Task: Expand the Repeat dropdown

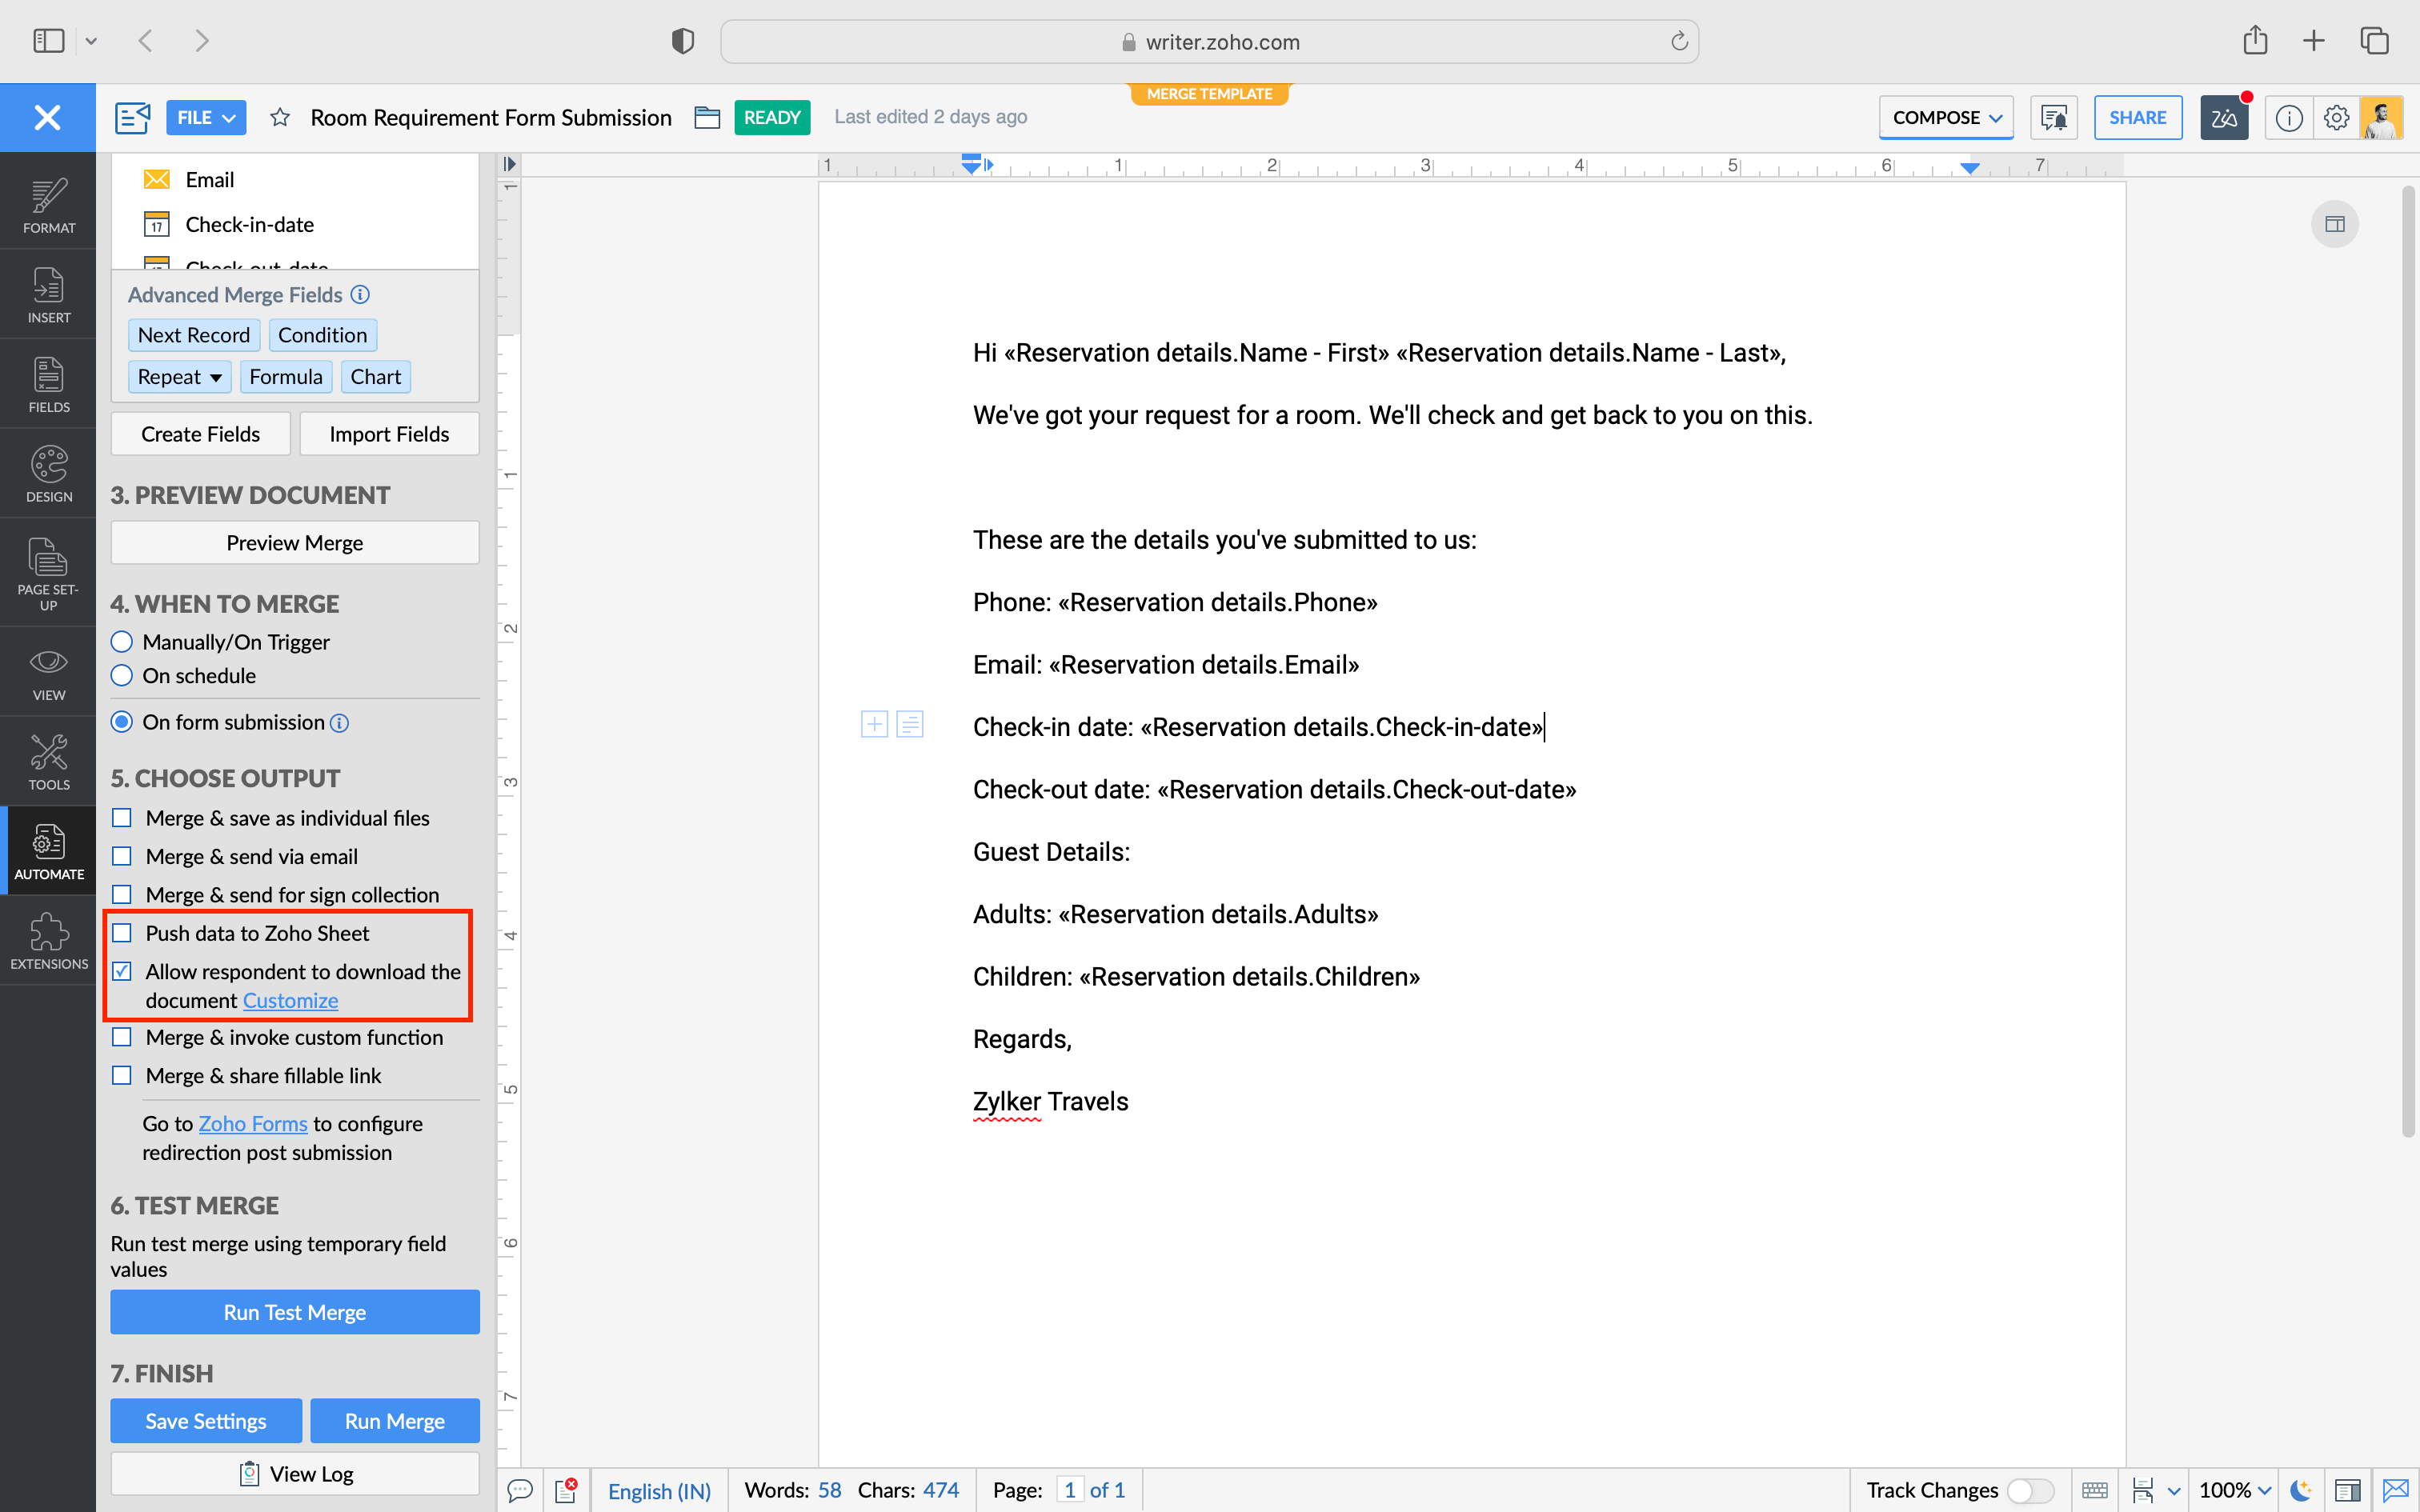Action: coord(180,377)
